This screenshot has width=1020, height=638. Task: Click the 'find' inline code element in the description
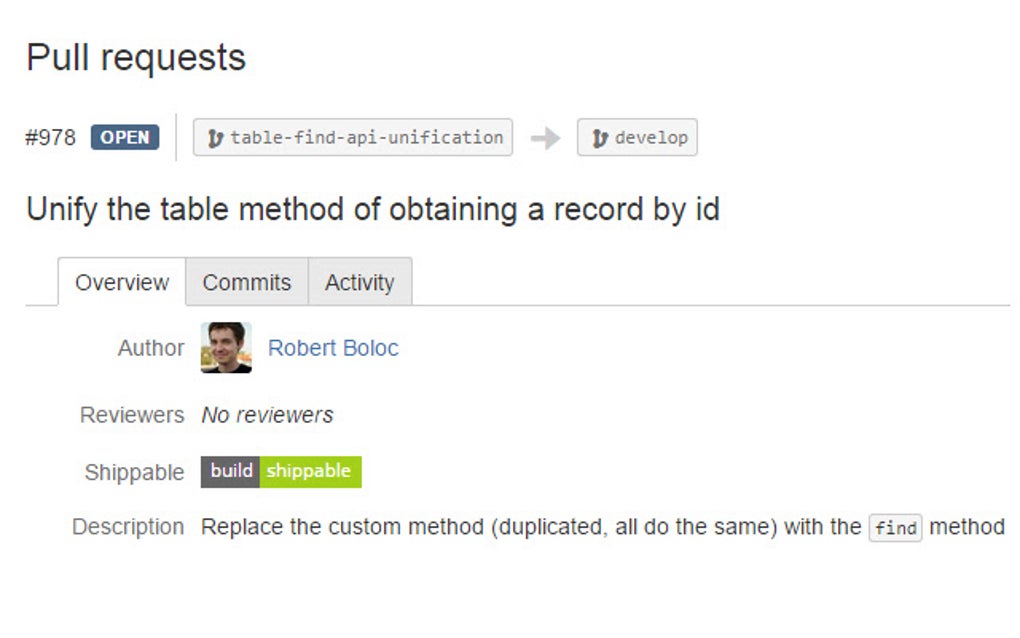895,527
